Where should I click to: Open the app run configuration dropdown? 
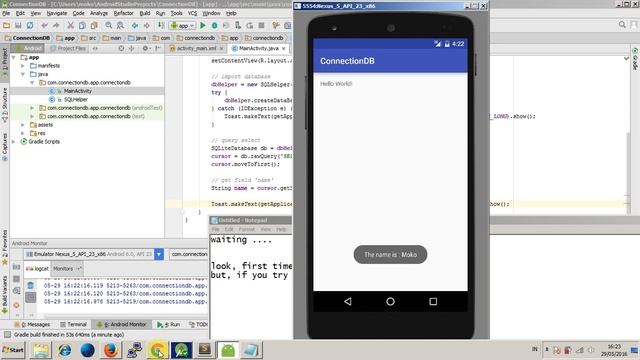pos(183,25)
